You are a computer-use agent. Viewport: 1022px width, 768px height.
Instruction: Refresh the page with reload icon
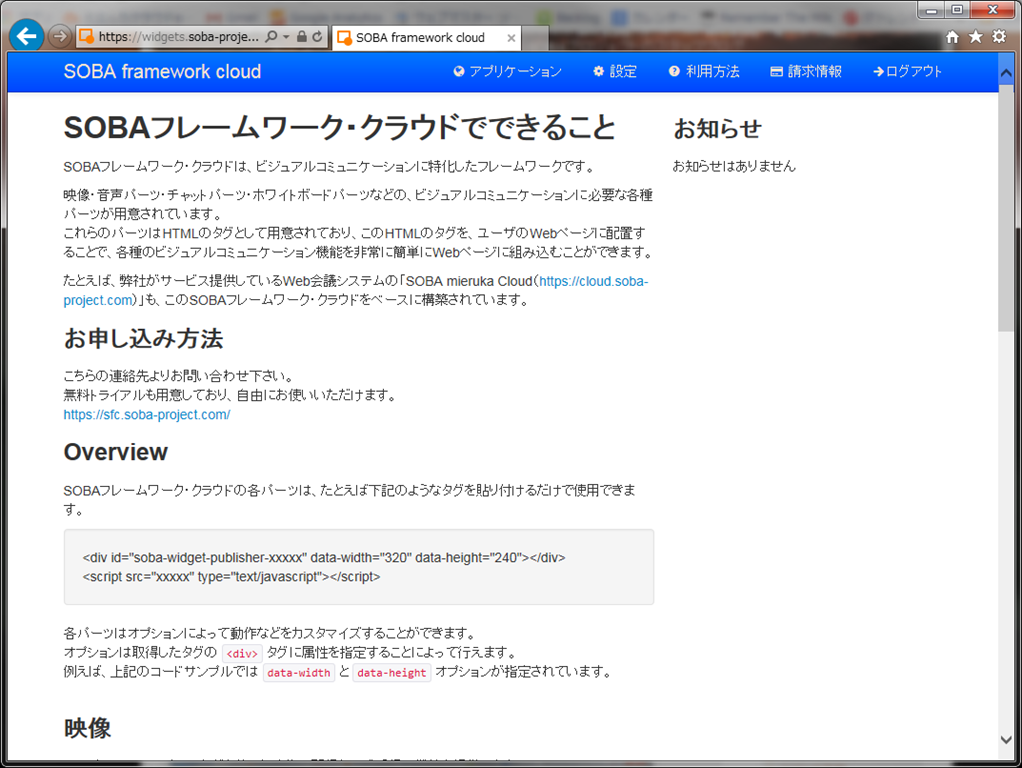tap(317, 37)
